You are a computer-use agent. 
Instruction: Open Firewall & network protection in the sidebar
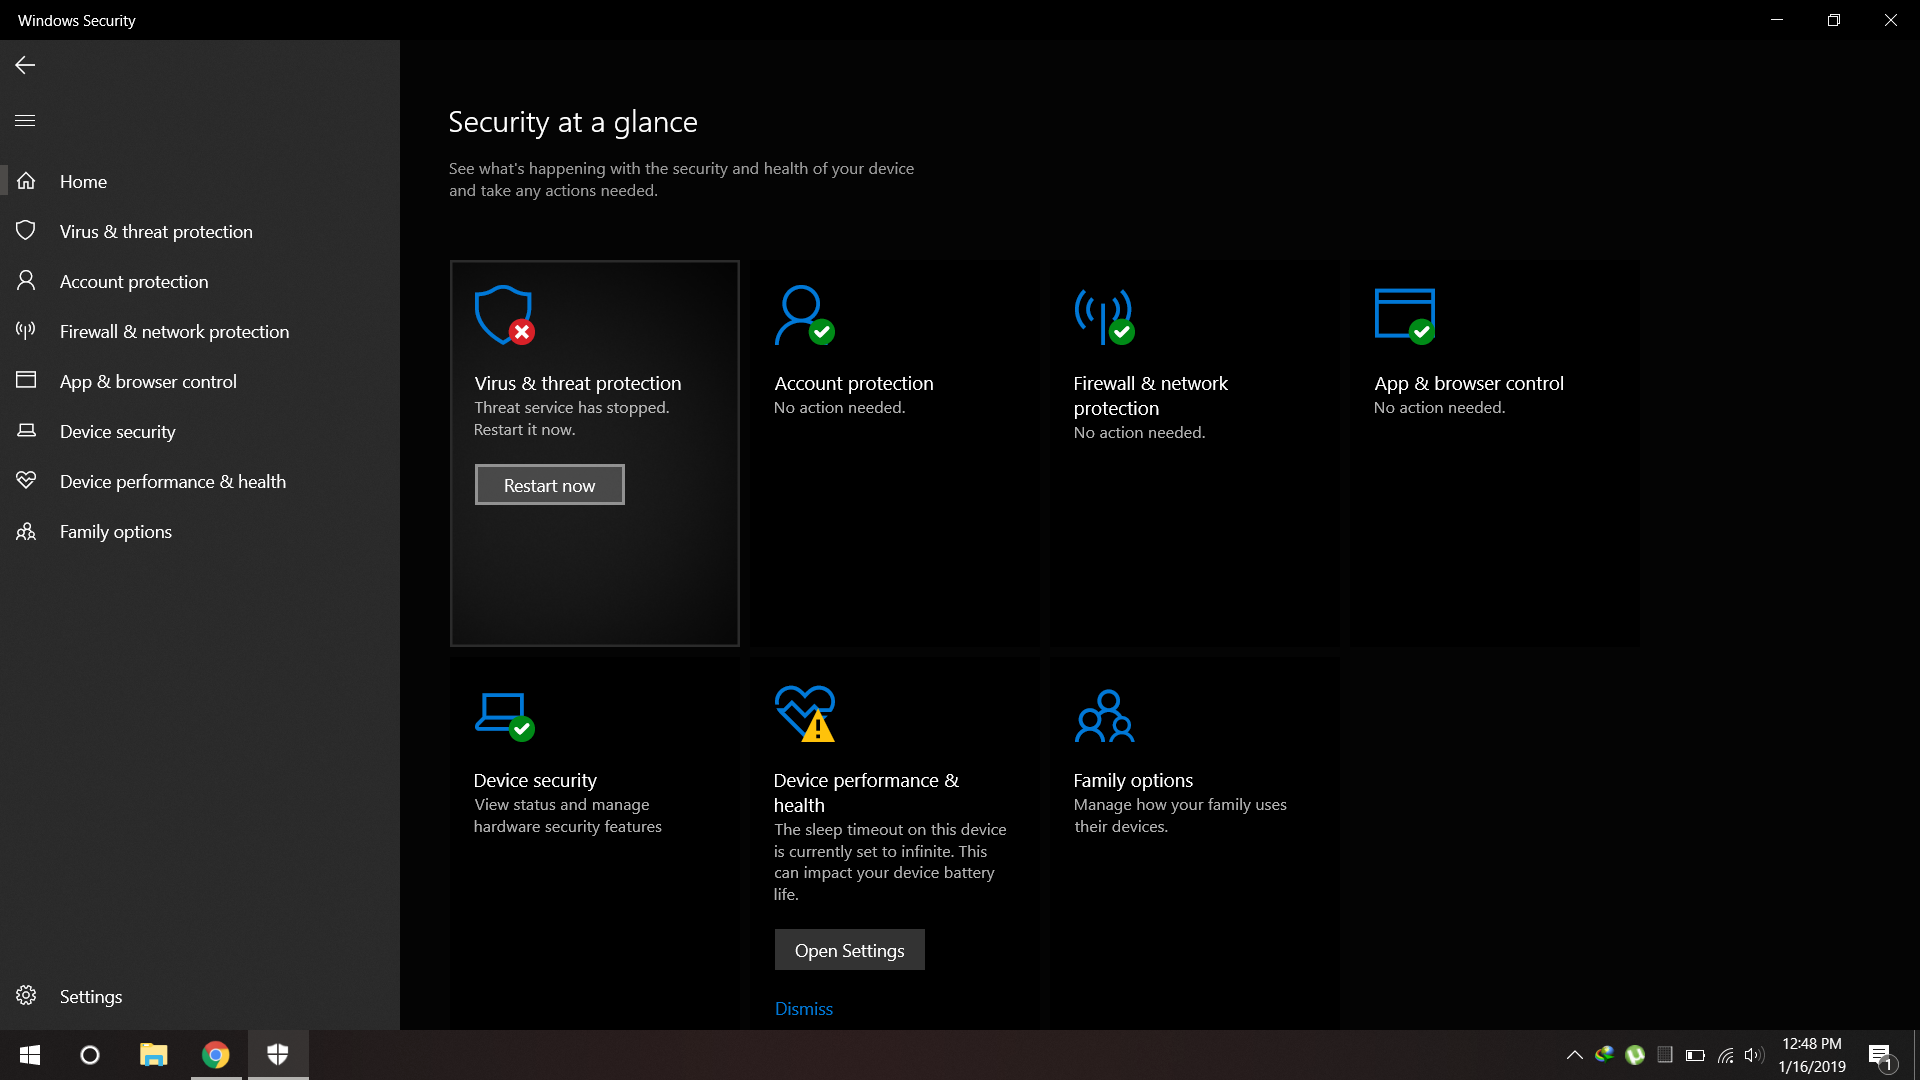tap(200, 331)
